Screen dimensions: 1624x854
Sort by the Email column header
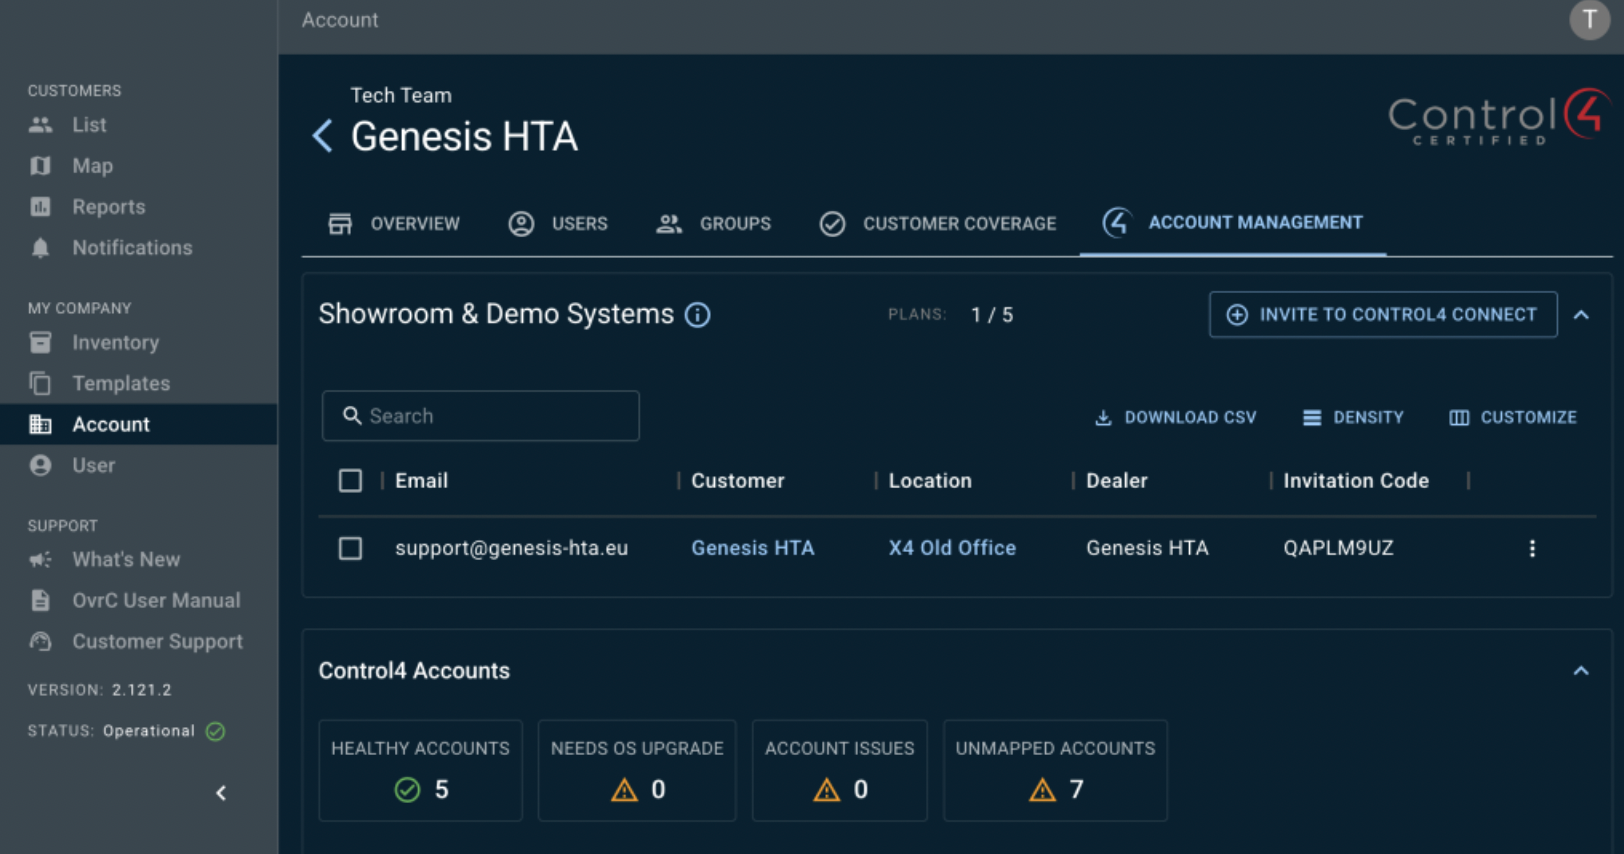tap(421, 481)
